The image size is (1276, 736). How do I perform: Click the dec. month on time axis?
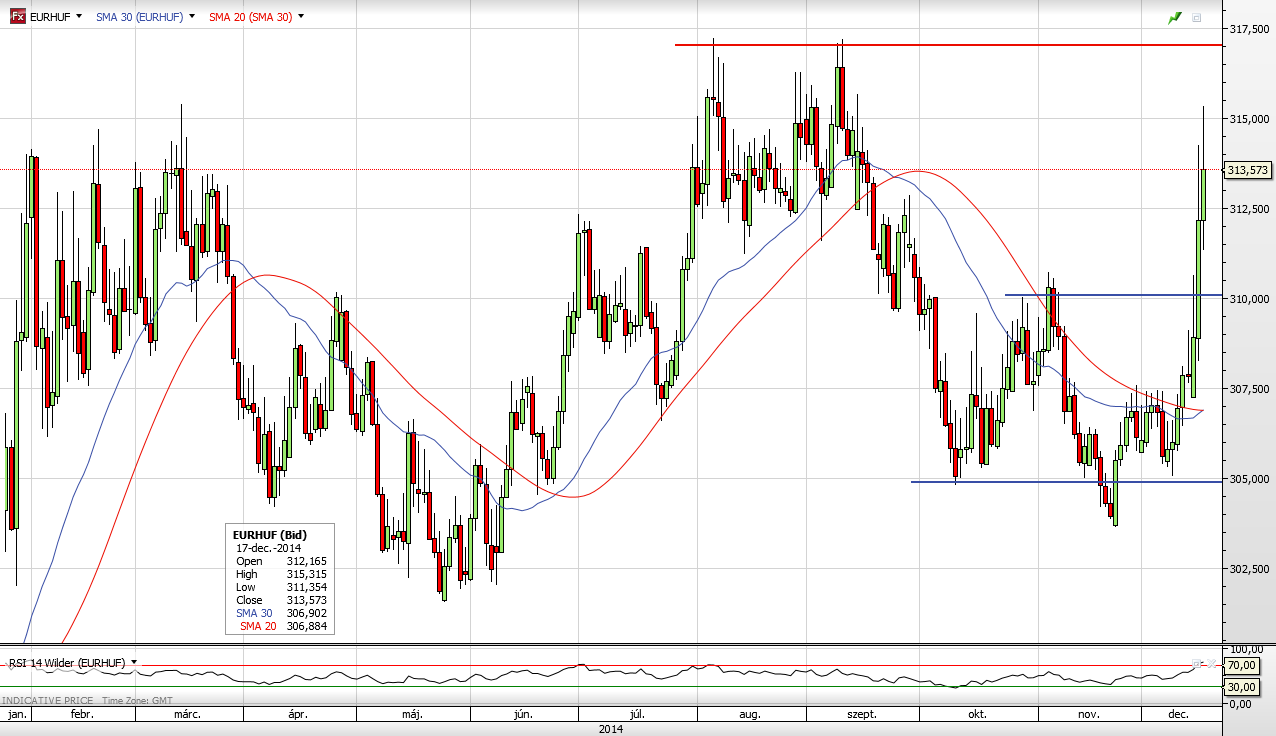(x=1179, y=715)
